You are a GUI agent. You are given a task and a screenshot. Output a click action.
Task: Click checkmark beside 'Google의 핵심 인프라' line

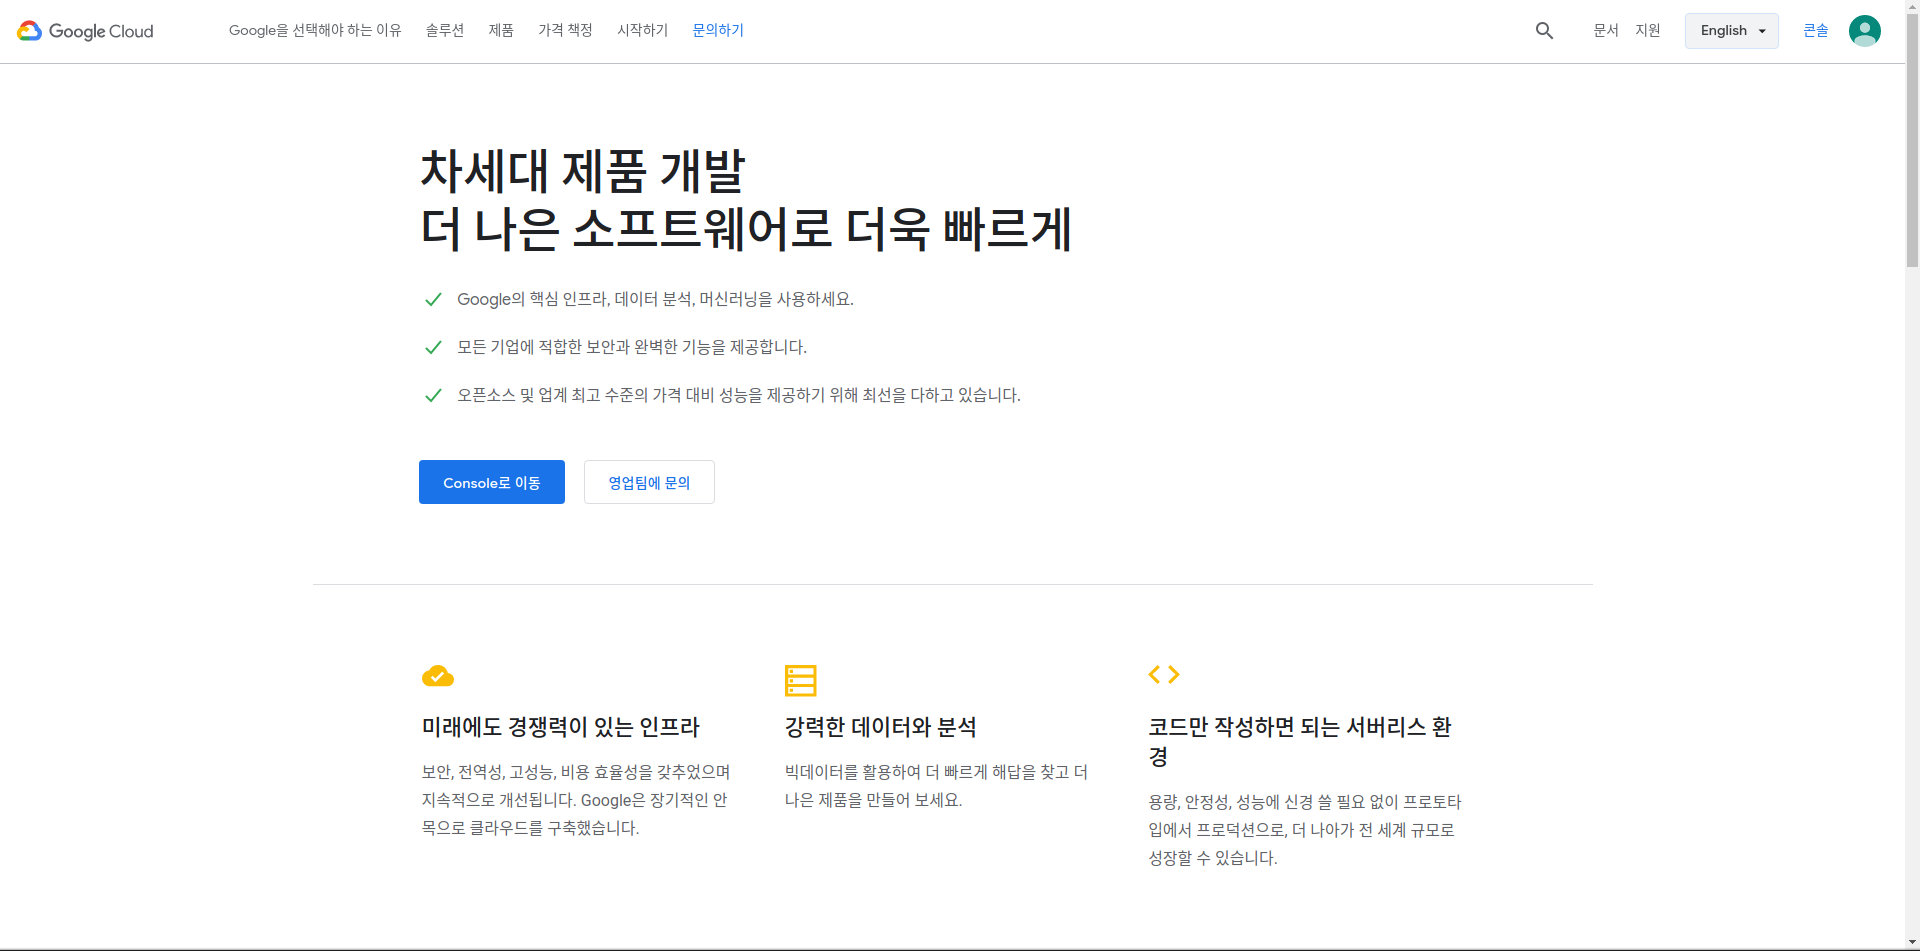pyautogui.click(x=433, y=299)
